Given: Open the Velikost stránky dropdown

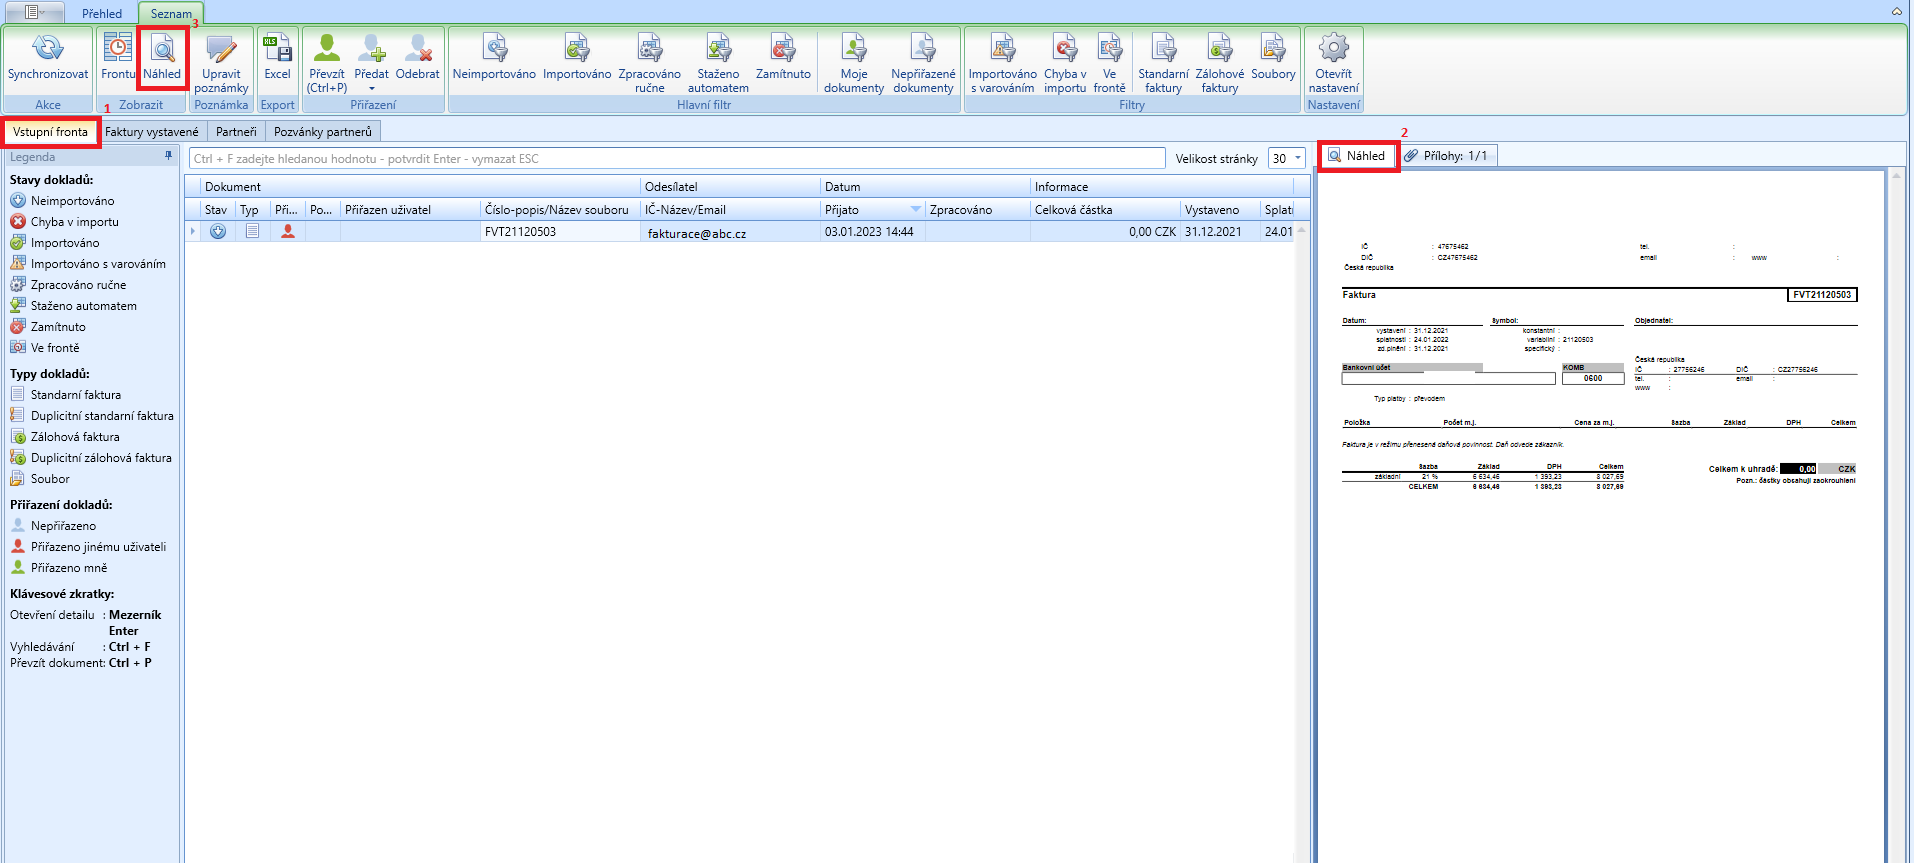Looking at the screenshot, I should click(1297, 158).
